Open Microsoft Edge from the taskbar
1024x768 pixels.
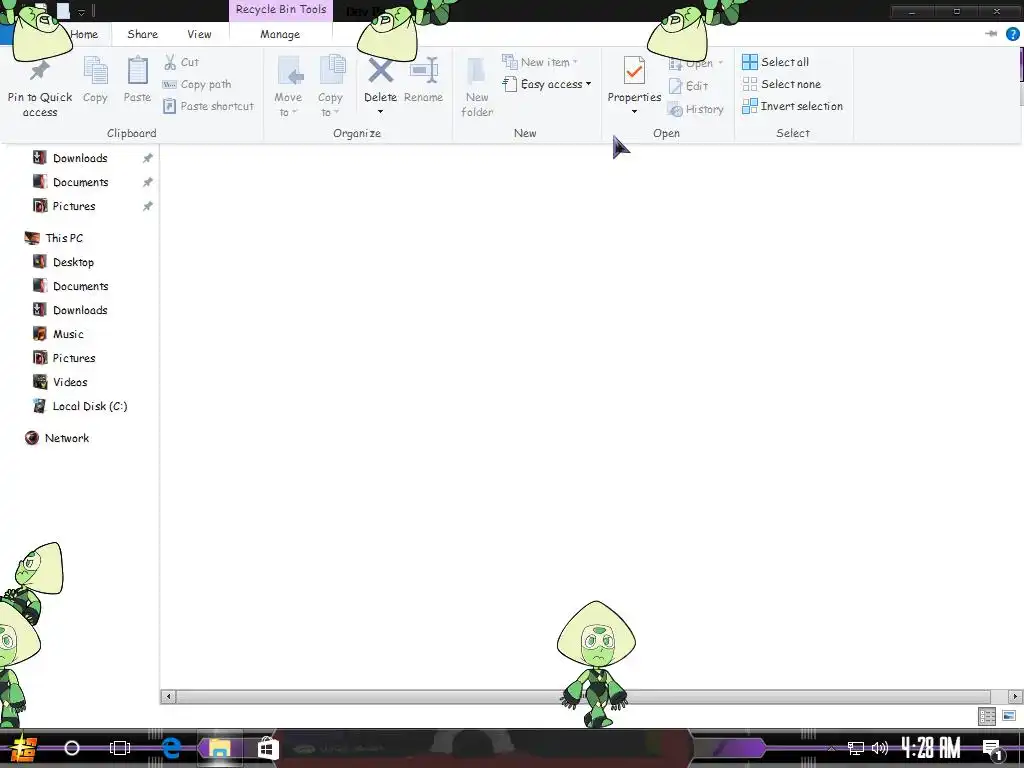pyautogui.click(x=171, y=748)
